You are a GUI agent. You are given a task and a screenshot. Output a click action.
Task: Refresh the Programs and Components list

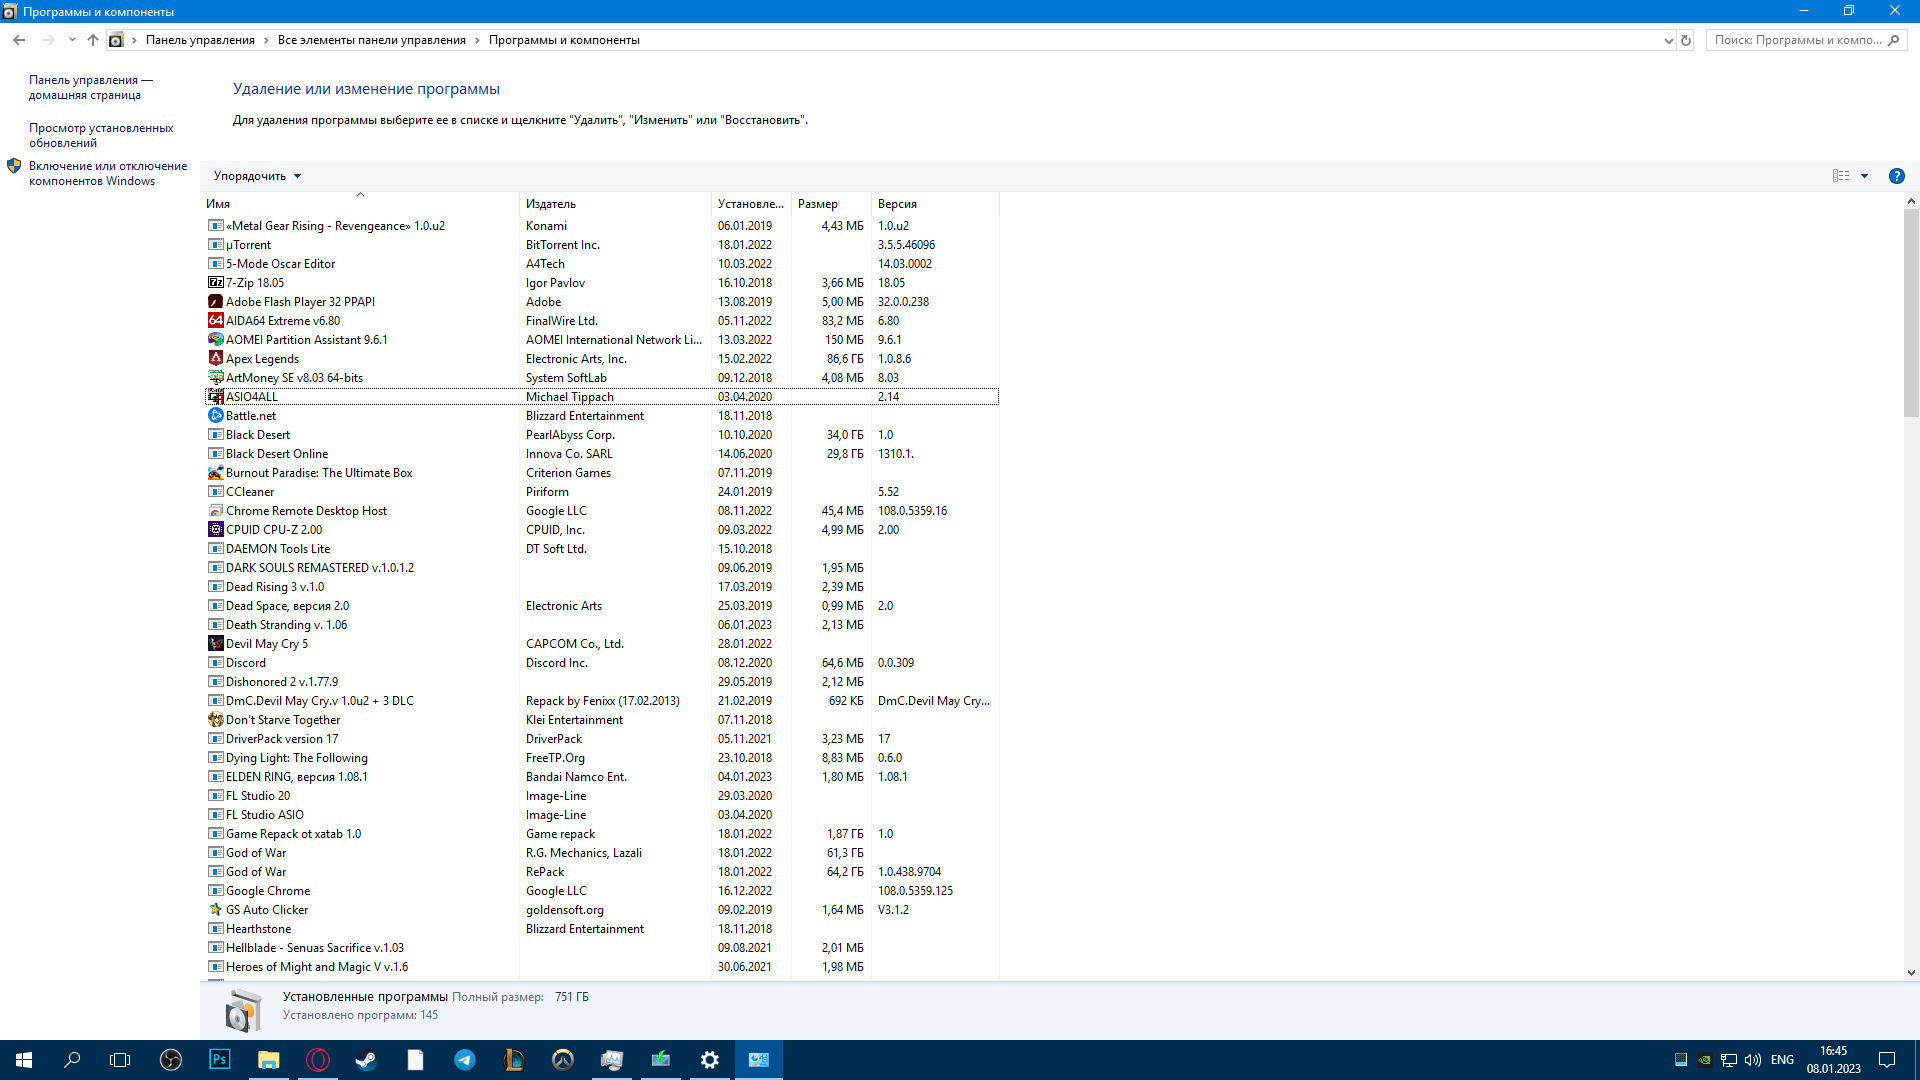point(1686,41)
